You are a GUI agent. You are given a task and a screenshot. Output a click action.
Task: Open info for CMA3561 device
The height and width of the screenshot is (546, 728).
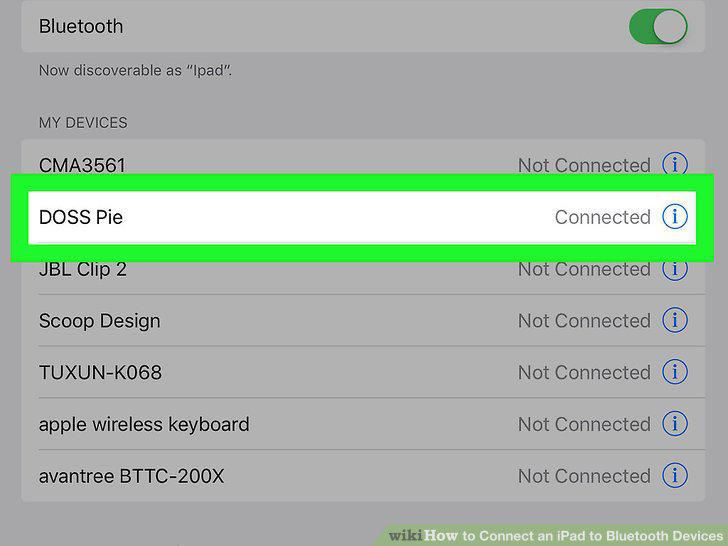[674, 164]
